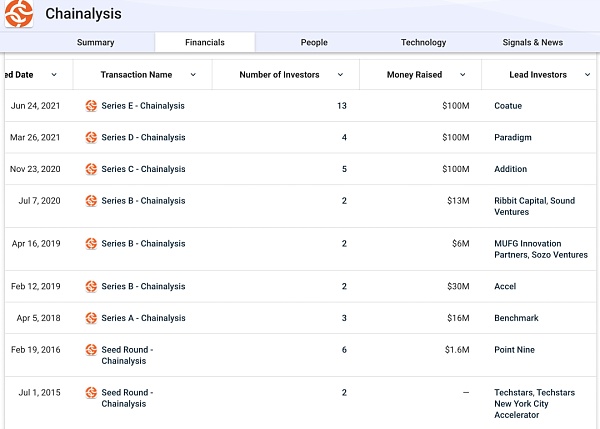Screen dimensions: 600x429
Task: Click lead investor Point Nine
Action: pos(514,349)
